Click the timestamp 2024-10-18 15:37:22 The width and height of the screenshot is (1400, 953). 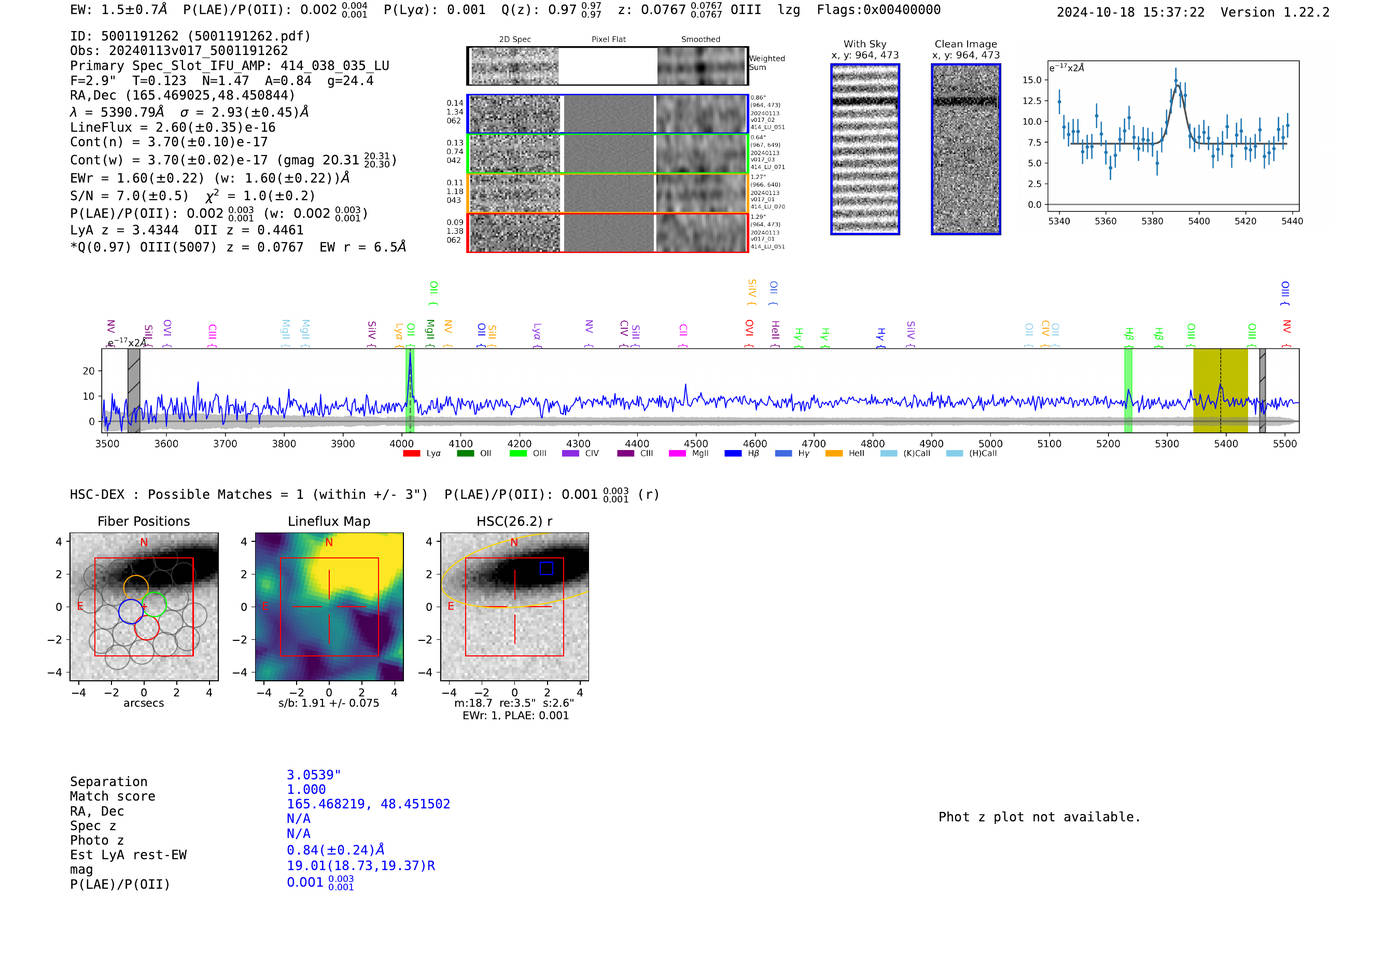pos(1131,12)
